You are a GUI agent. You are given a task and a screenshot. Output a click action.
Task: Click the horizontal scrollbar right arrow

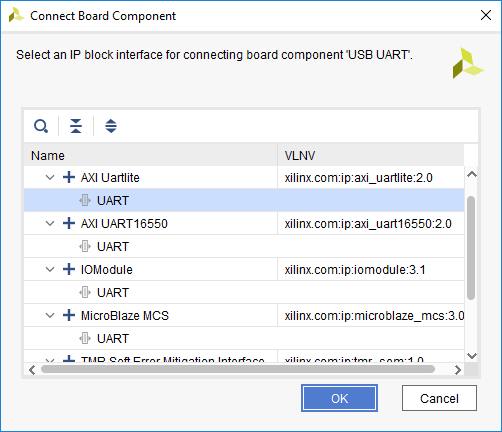[458, 370]
